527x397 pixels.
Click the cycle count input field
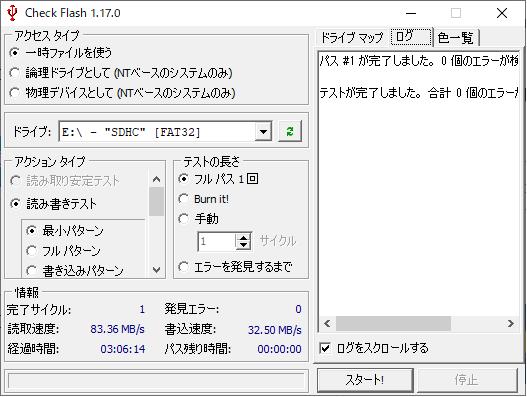click(217, 241)
